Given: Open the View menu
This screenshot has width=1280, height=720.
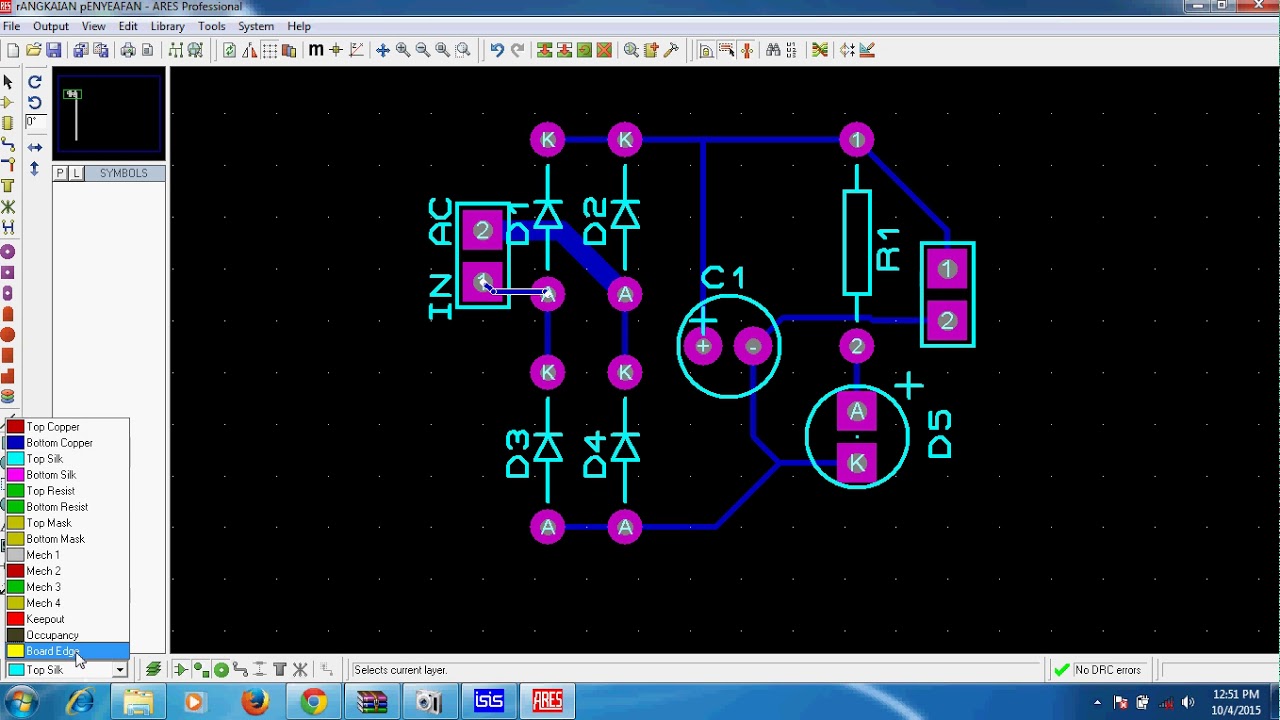Looking at the screenshot, I should 94,26.
